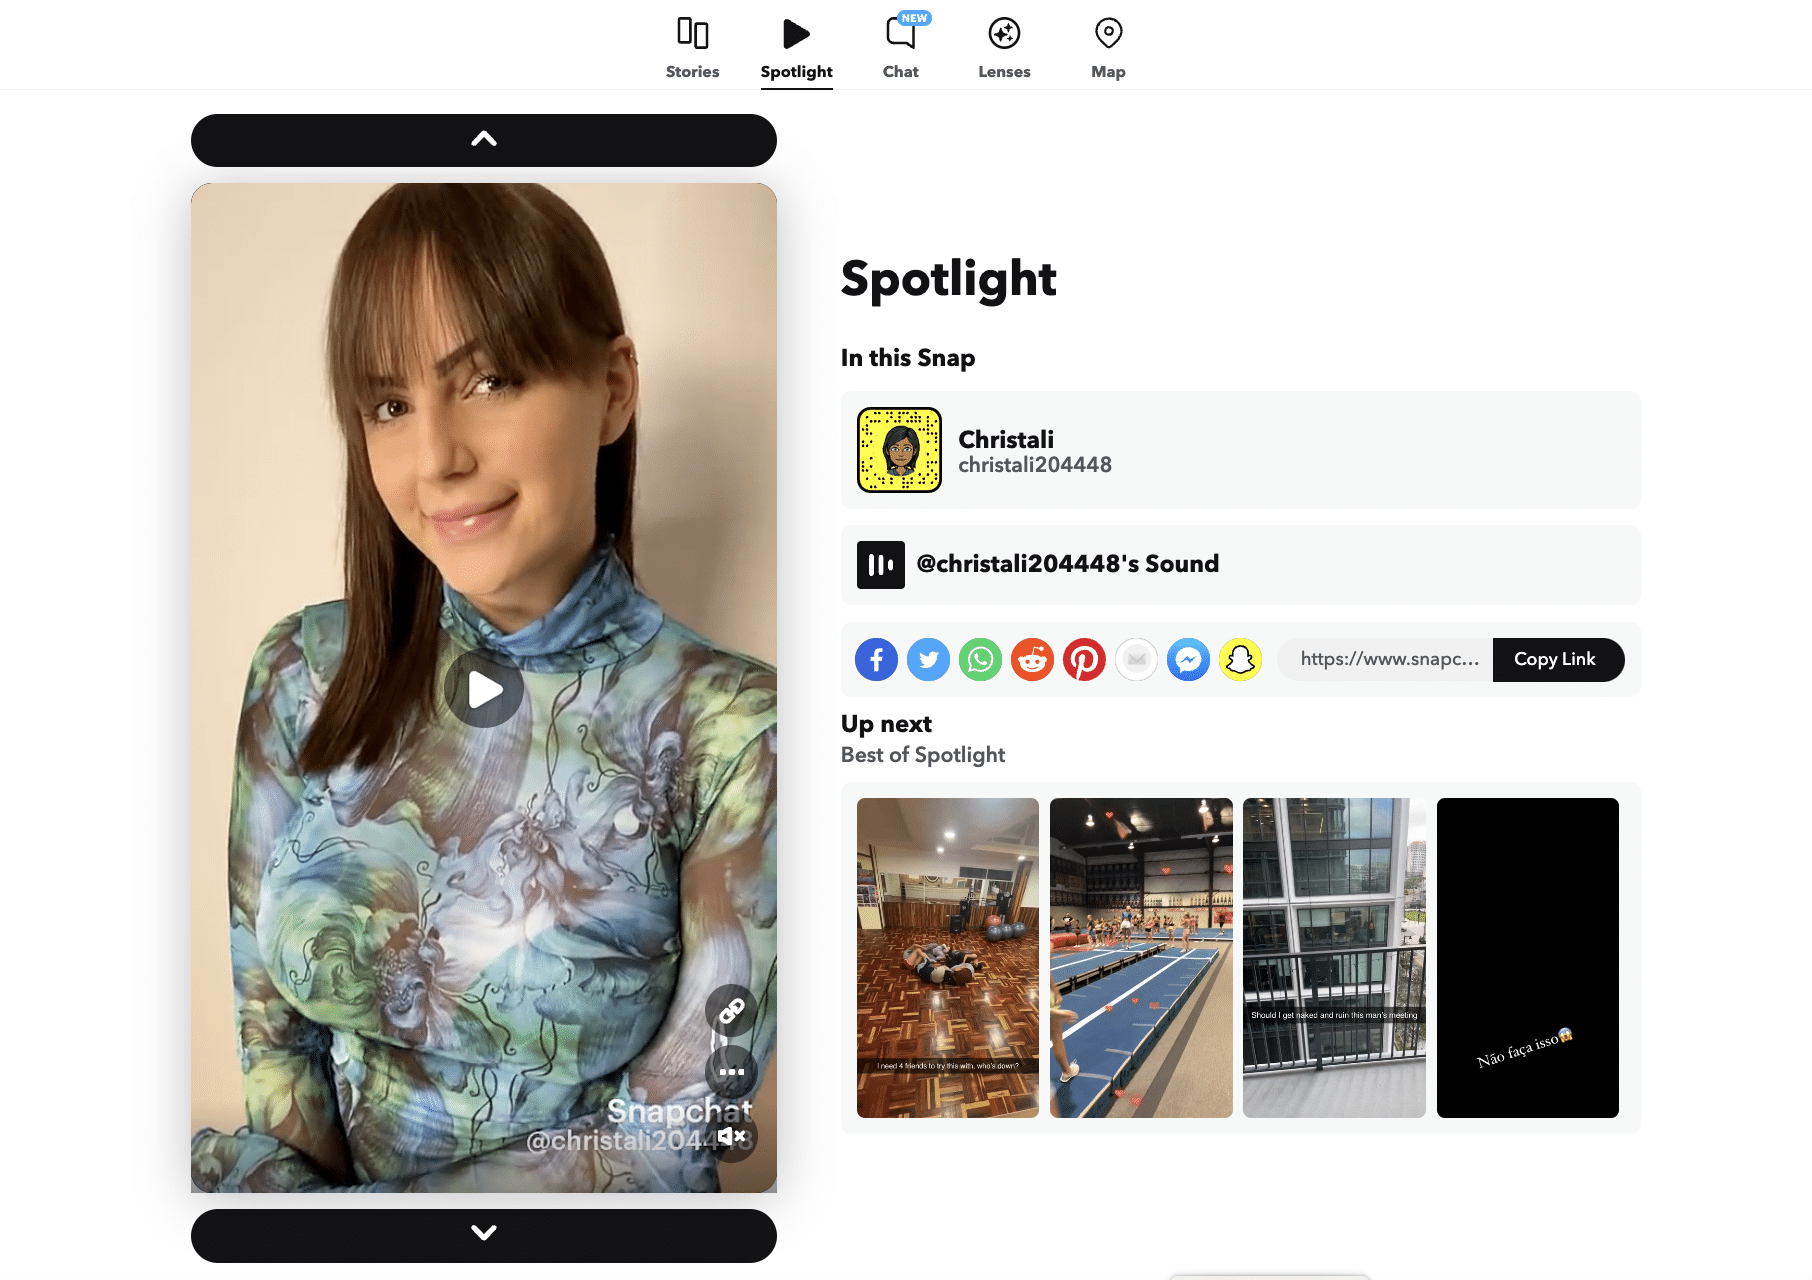Share to Reddit

click(x=1033, y=660)
